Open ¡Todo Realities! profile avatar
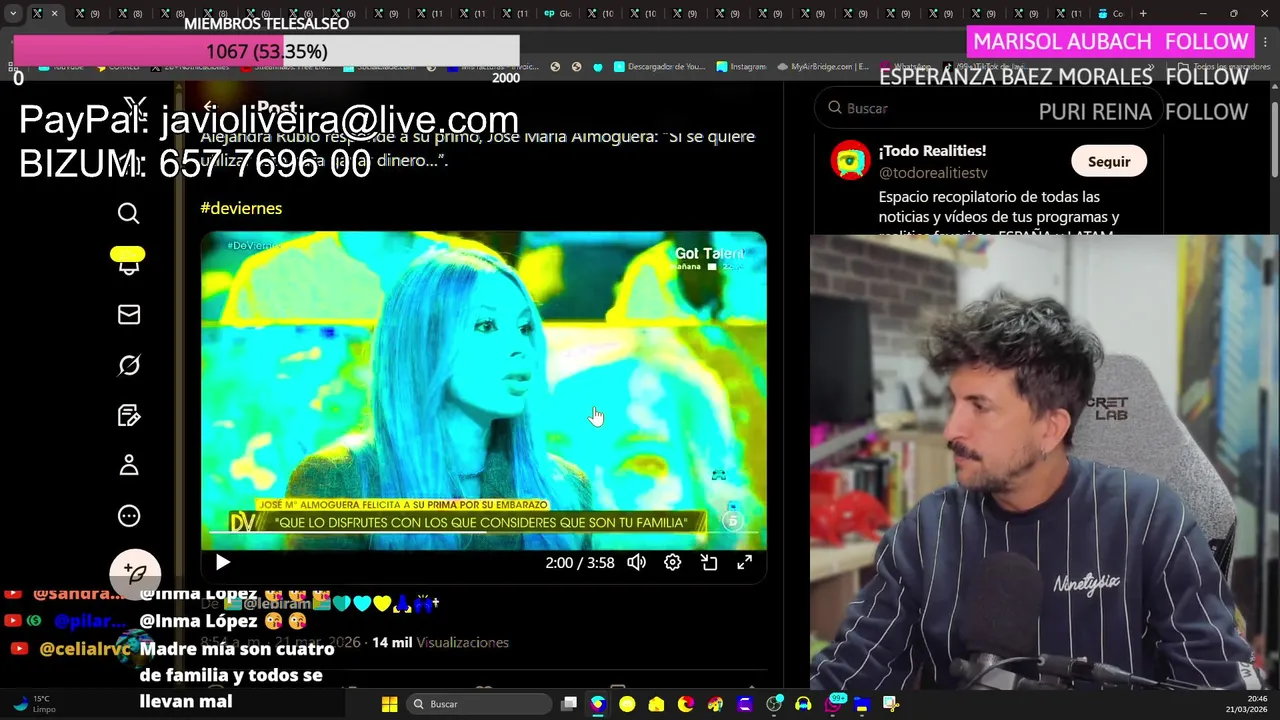The width and height of the screenshot is (1280, 720). point(850,161)
